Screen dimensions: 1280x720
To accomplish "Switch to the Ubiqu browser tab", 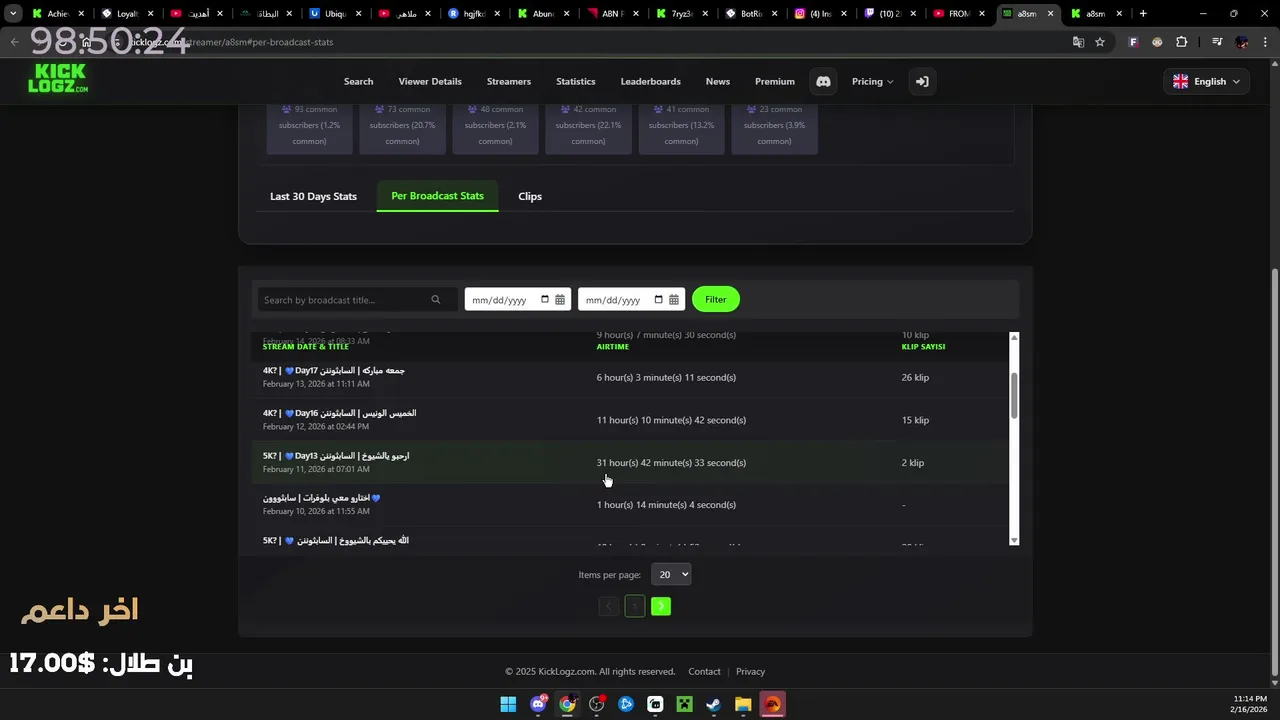I will pos(333,14).
